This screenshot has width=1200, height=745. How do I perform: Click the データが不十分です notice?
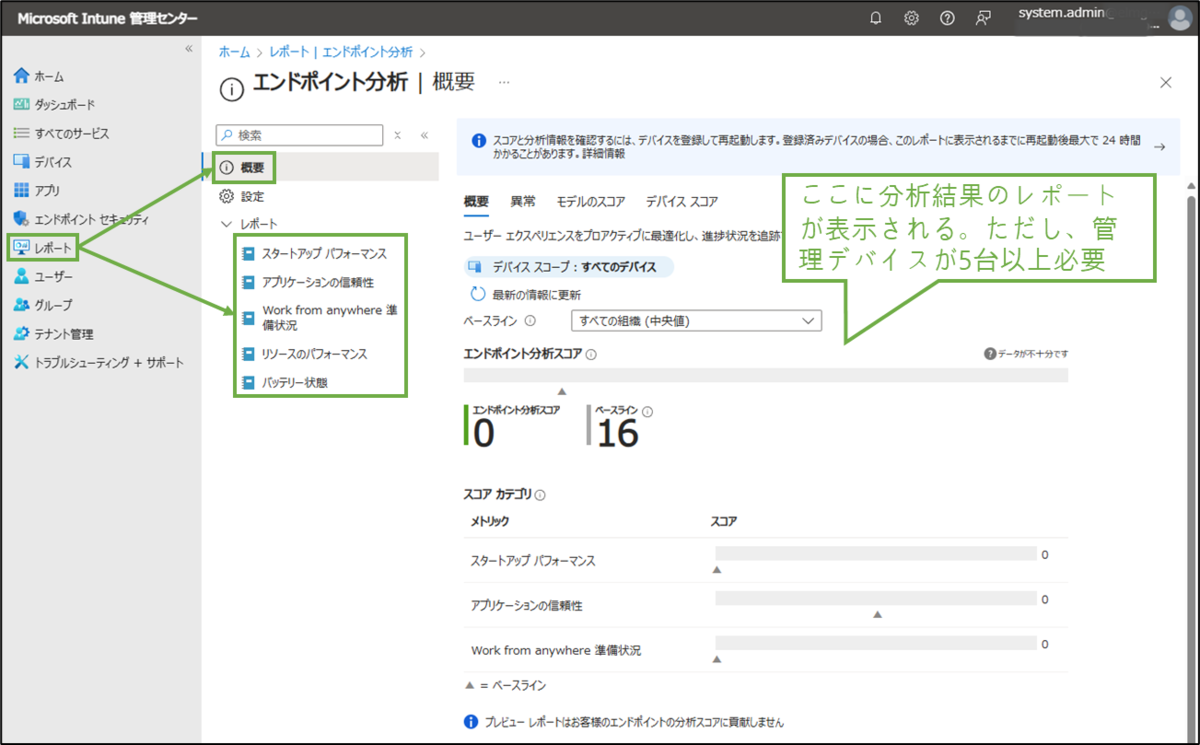click(x=1026, y=354)
